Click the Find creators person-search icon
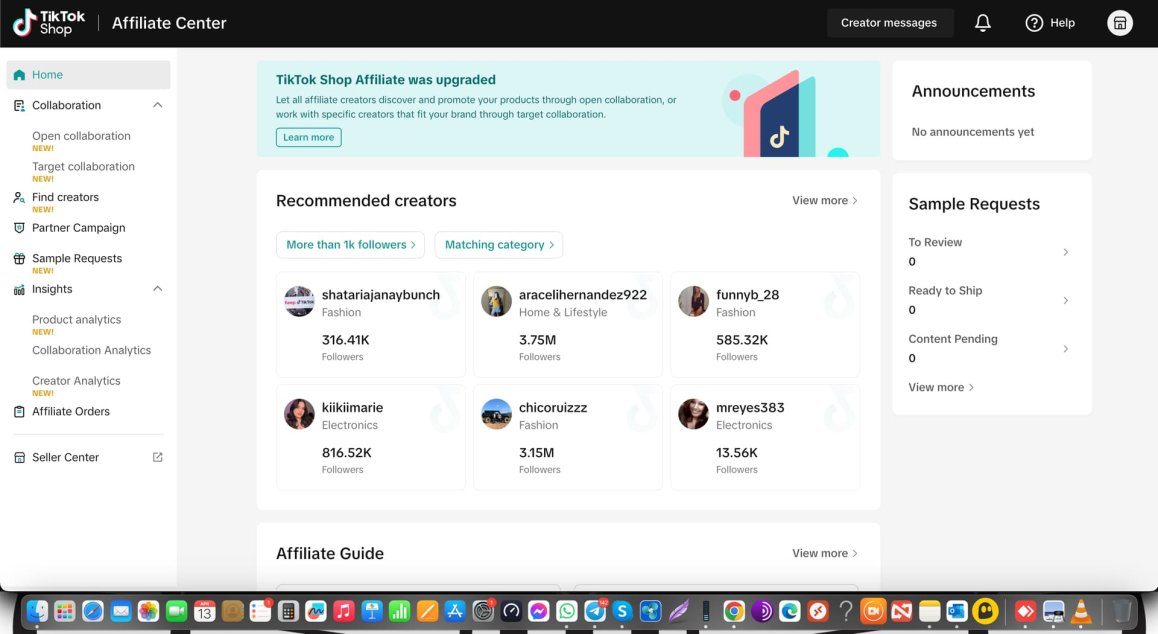1158x634 pixels. [x=19, y=197]
